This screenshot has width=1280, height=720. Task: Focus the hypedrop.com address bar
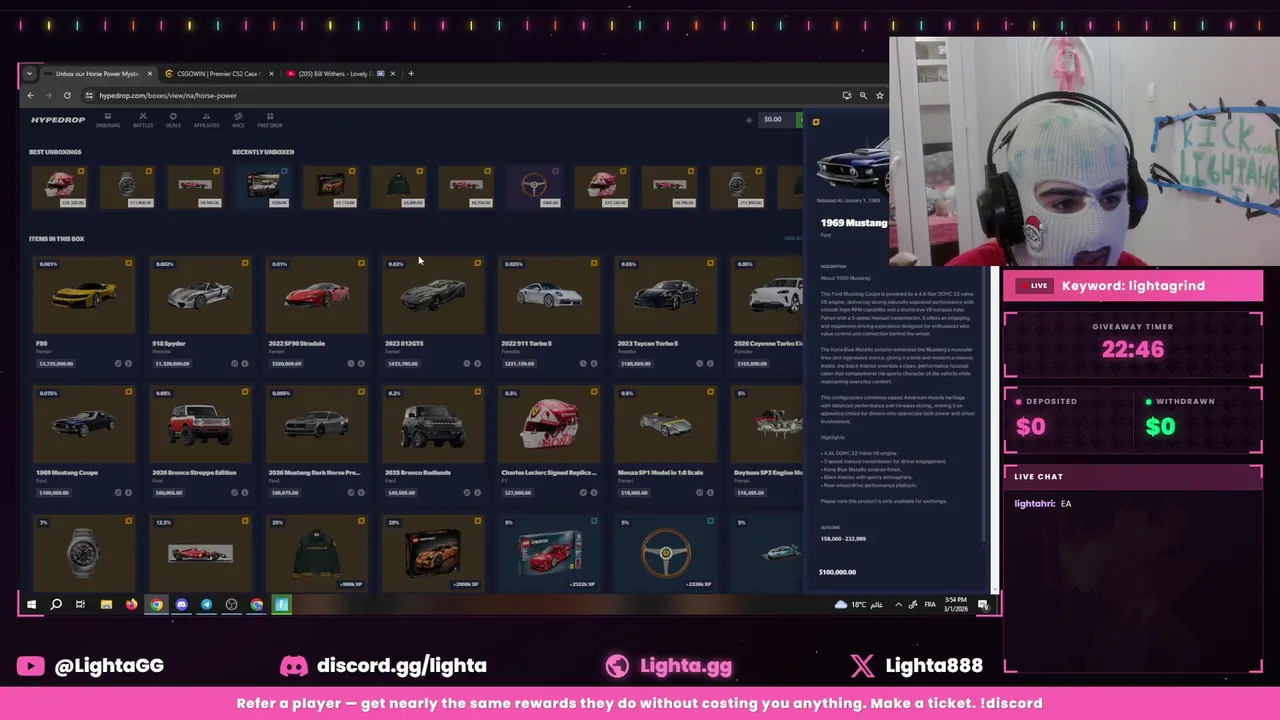point(460,95)
